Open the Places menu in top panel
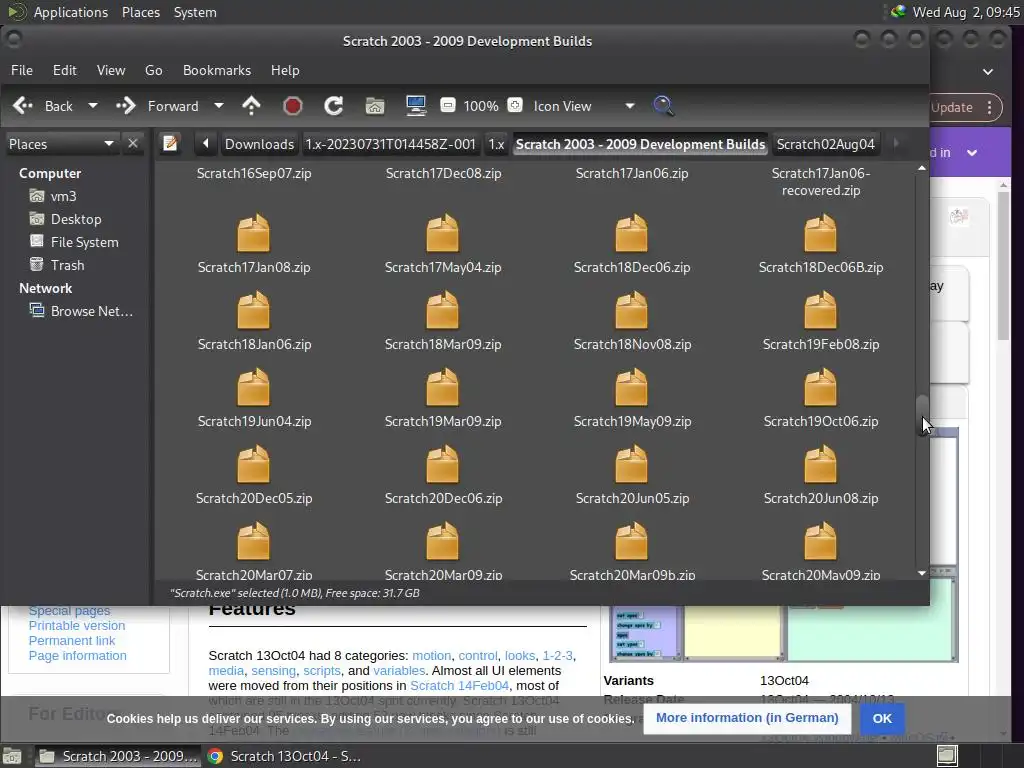Screen dimensions: 1024x768 (x=141, y=12)
